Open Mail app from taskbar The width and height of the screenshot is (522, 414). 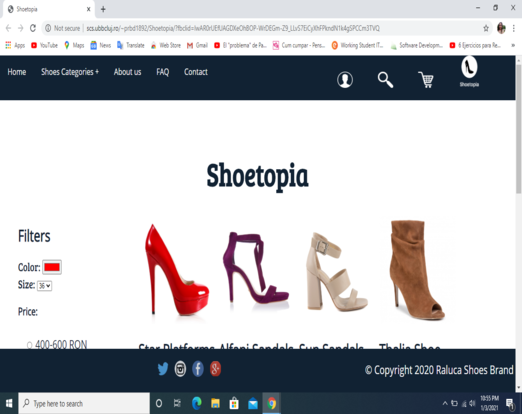tap(253, 404)
